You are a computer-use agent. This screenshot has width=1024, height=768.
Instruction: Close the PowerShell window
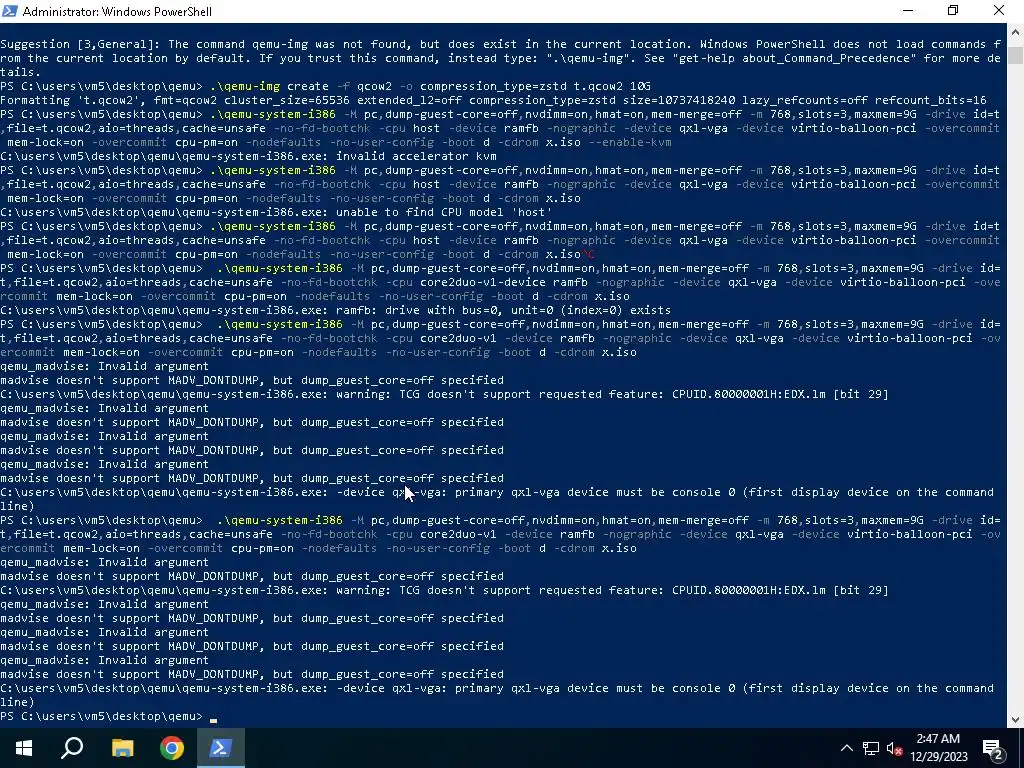coord(999,11)
